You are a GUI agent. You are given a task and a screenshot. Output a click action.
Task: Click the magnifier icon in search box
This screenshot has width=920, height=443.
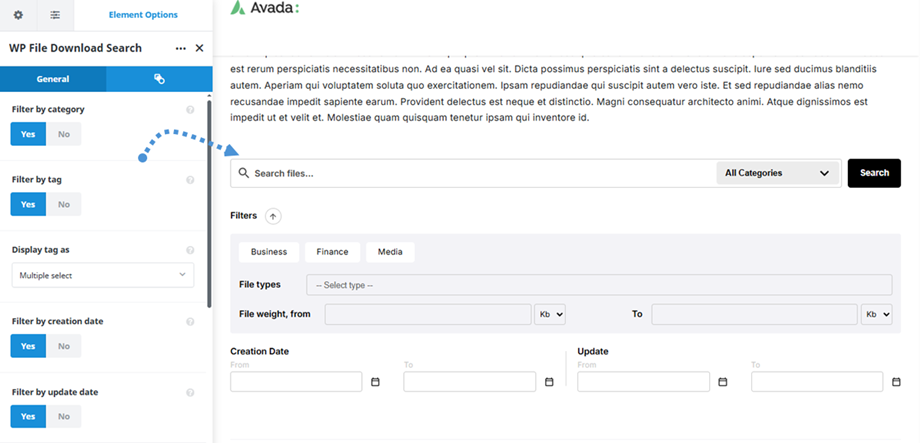pos(243,173)
